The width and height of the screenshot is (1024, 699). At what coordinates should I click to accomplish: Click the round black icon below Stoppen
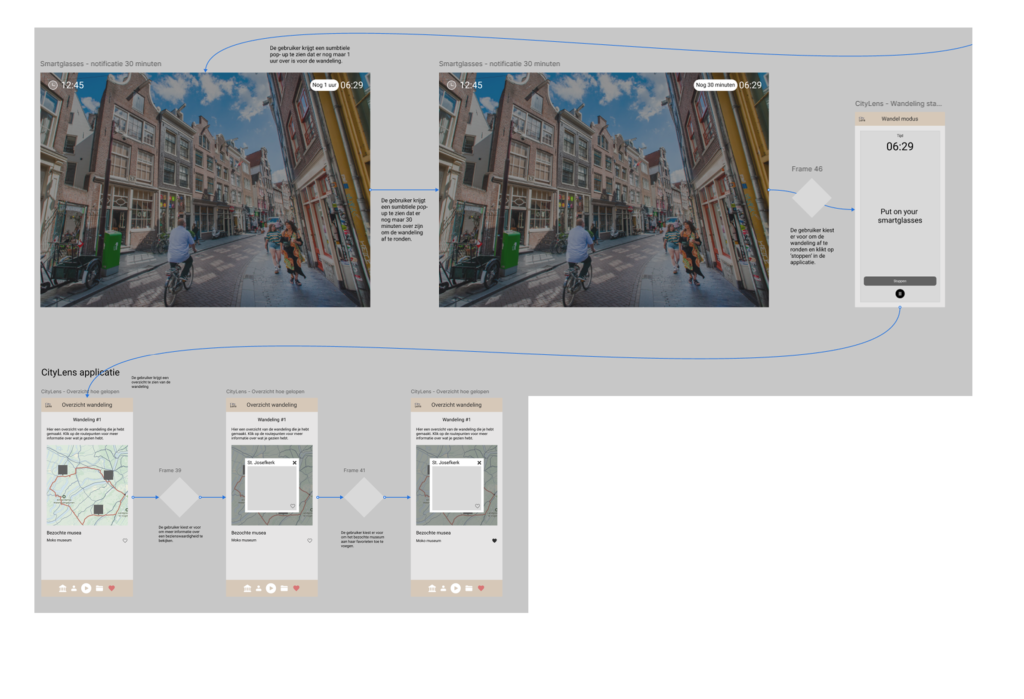(899, 294)
